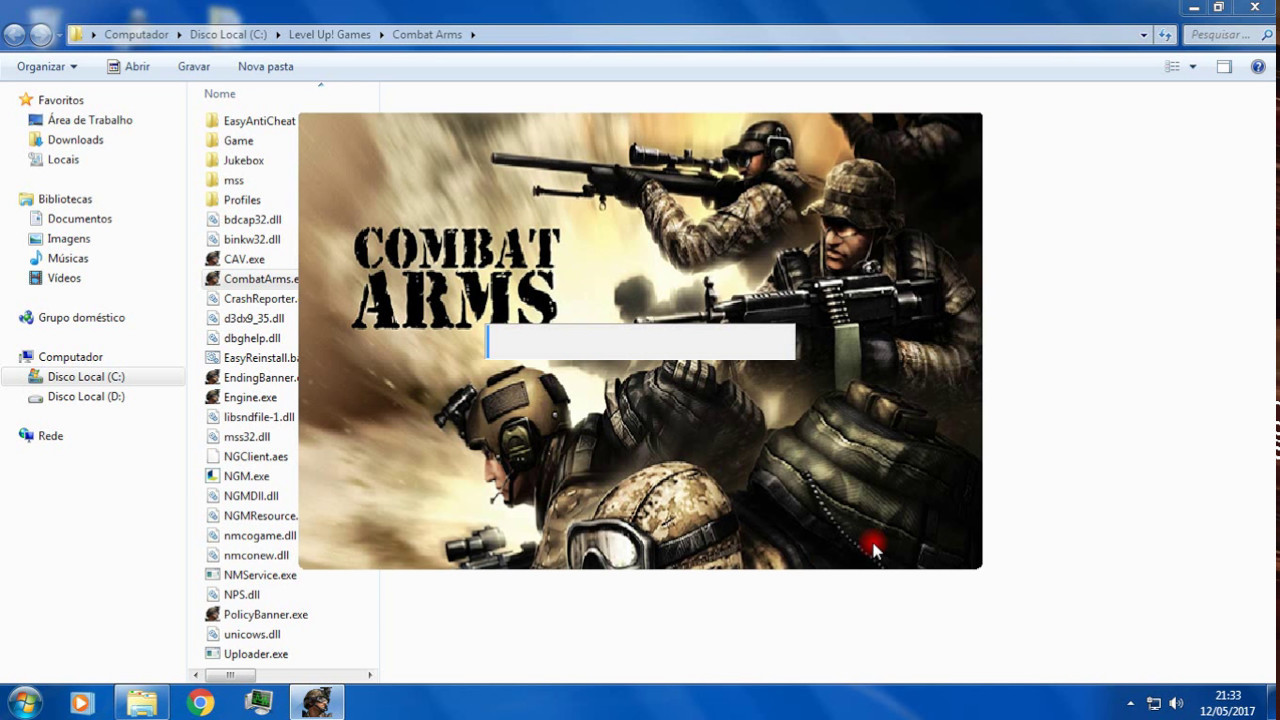
Task: Launch Google Chrome from taskbar
Action: pyautogui.click(x=200, y=703)
